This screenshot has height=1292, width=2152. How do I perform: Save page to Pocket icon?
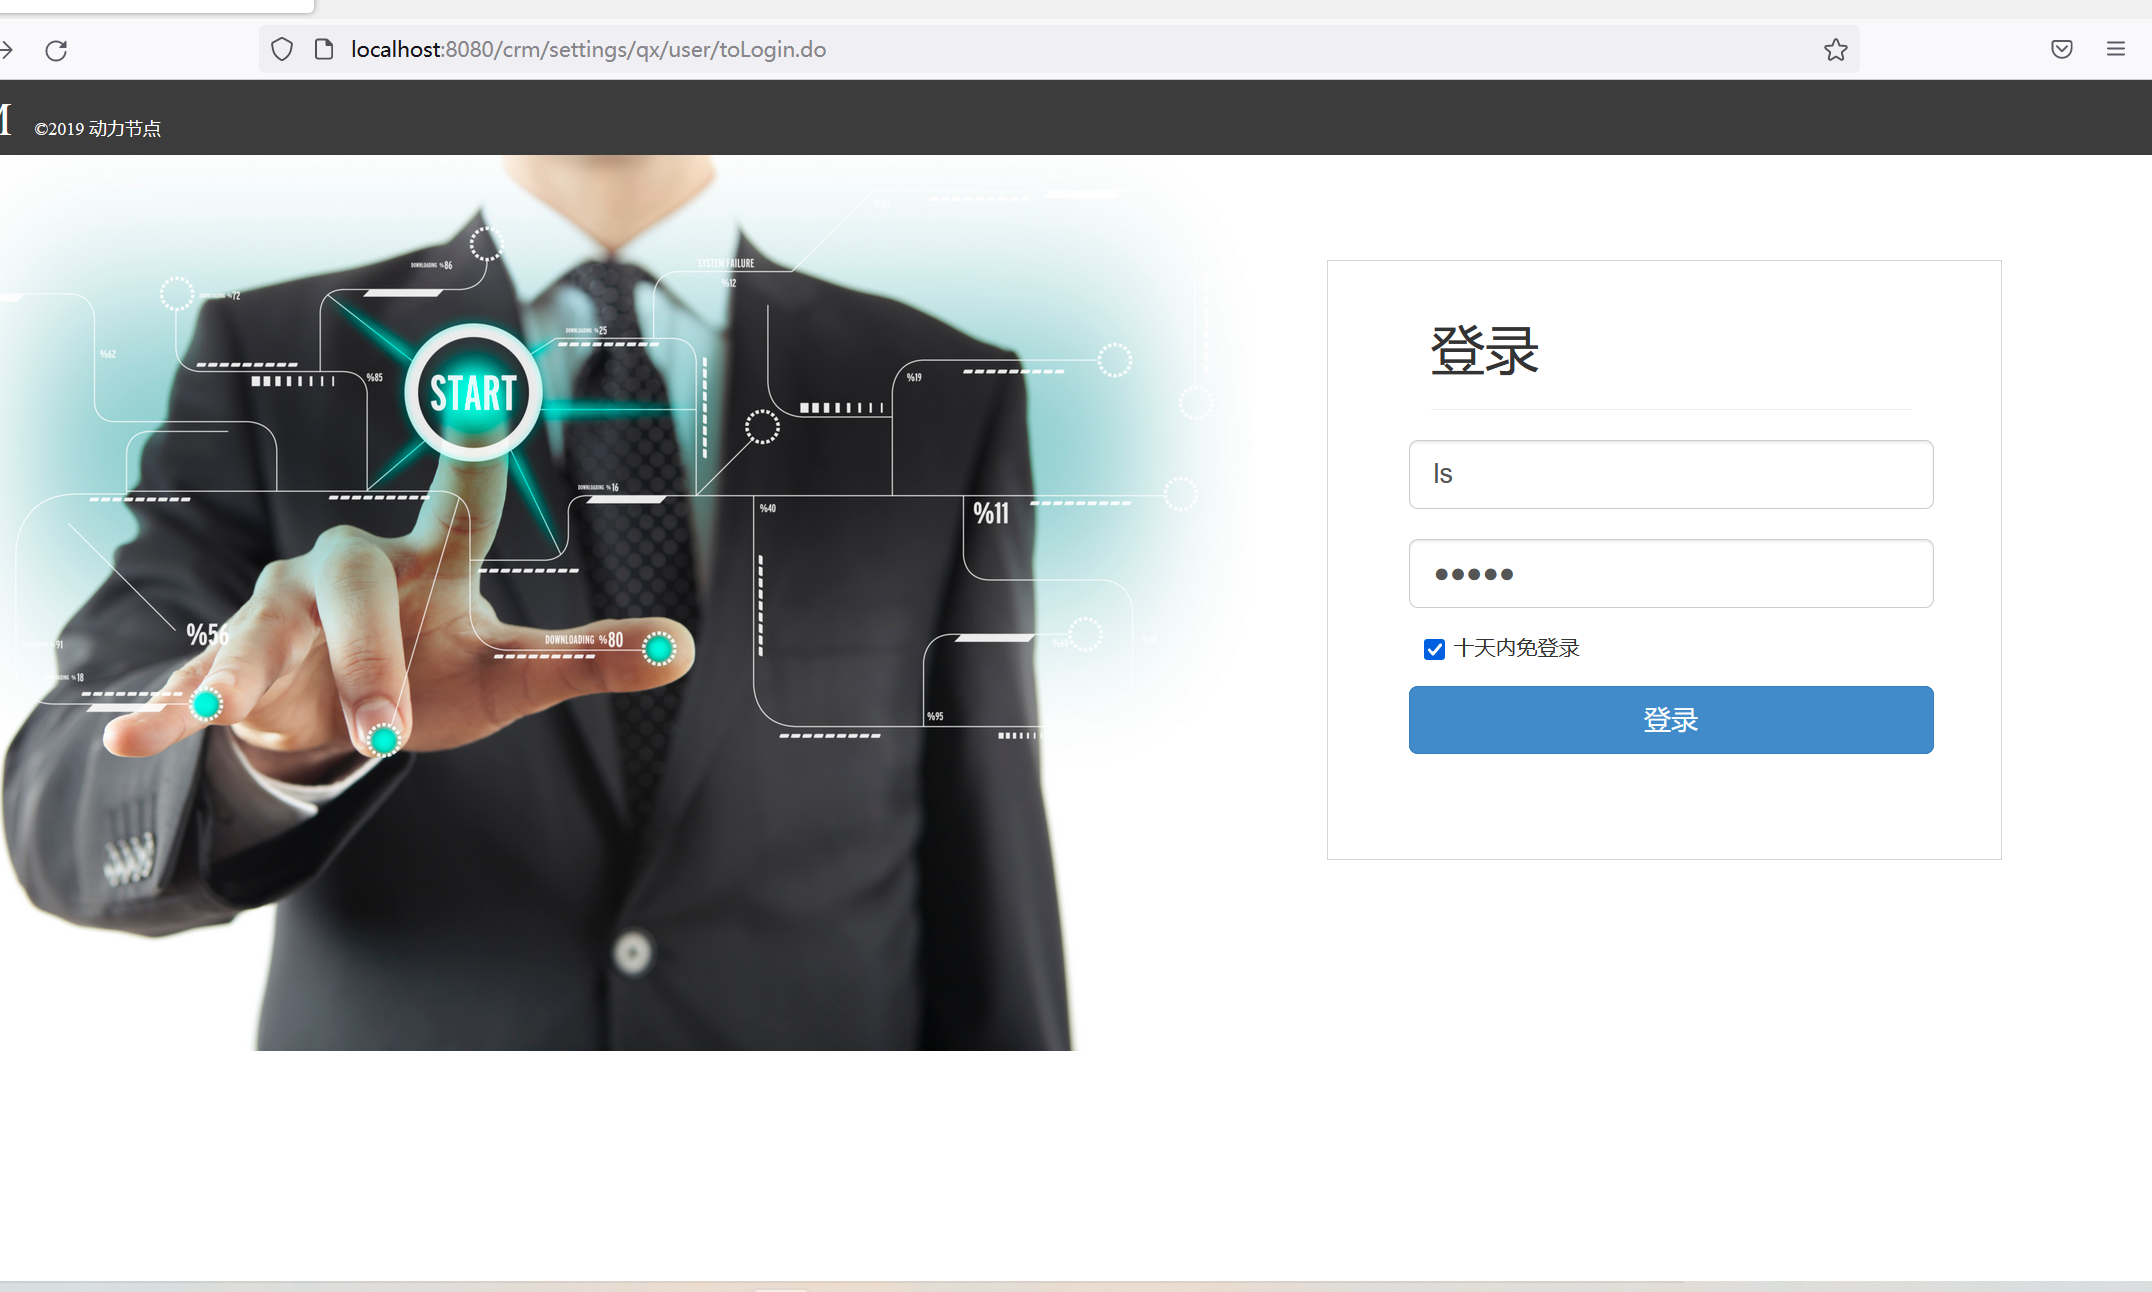[2061, 50]
